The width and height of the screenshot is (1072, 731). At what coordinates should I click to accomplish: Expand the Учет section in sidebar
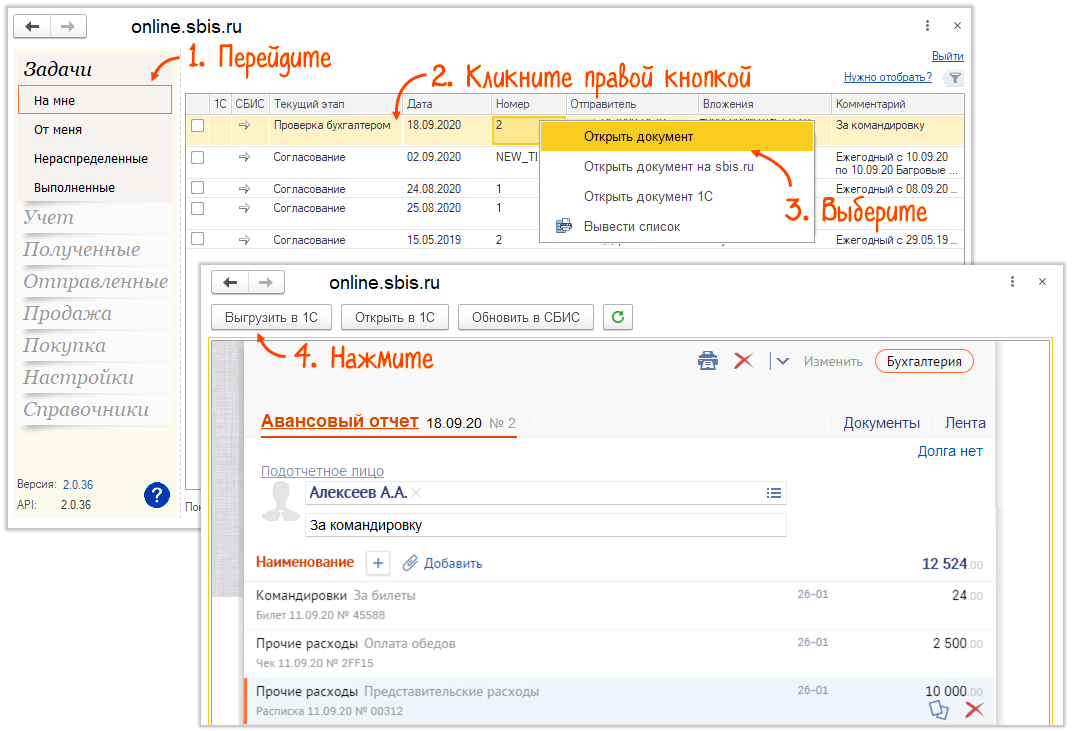pyautogui.click(x=49, y=218)
